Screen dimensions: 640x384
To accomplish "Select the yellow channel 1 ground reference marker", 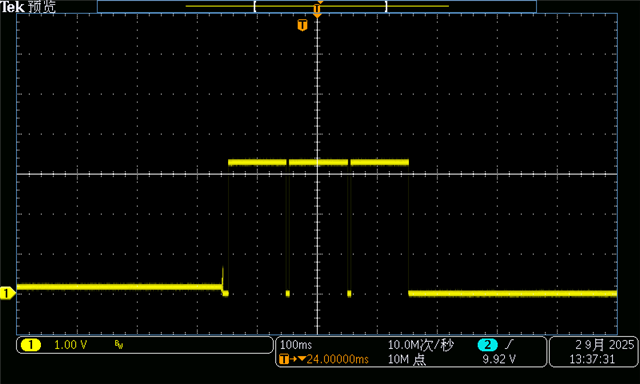I will coord(7,293).
